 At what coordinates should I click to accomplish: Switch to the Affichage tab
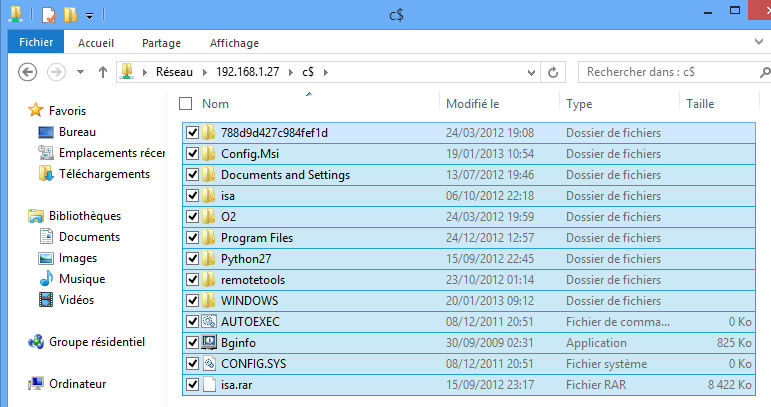(x=234, y=43)
